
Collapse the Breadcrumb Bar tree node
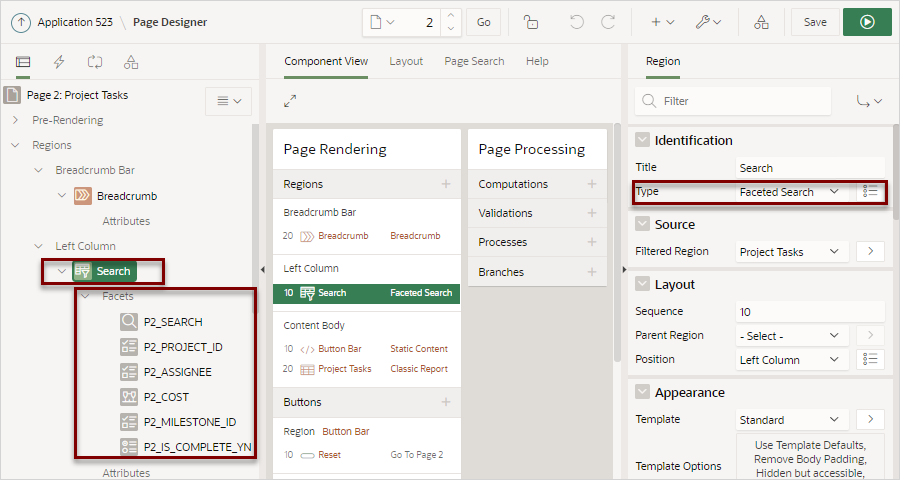click(x=38, y=170)
